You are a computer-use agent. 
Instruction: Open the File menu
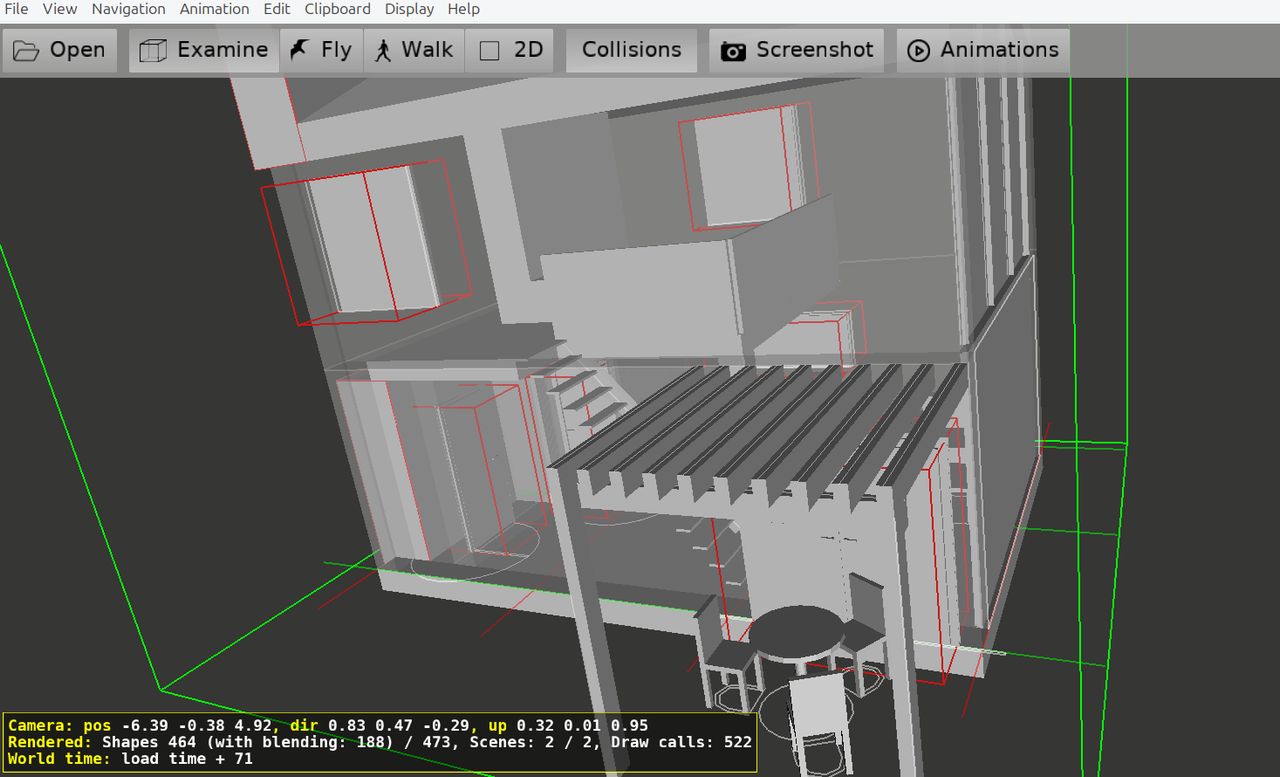16,9
